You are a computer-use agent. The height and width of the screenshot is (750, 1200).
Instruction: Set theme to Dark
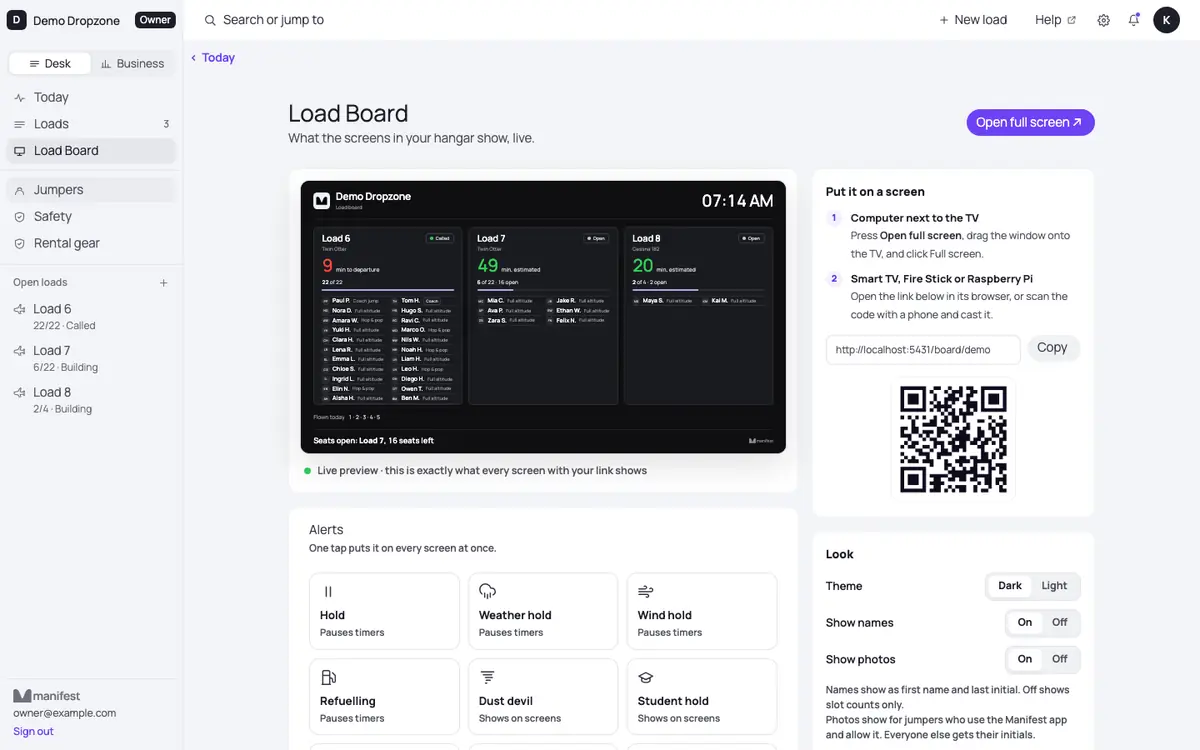[x=1010, y=586]
